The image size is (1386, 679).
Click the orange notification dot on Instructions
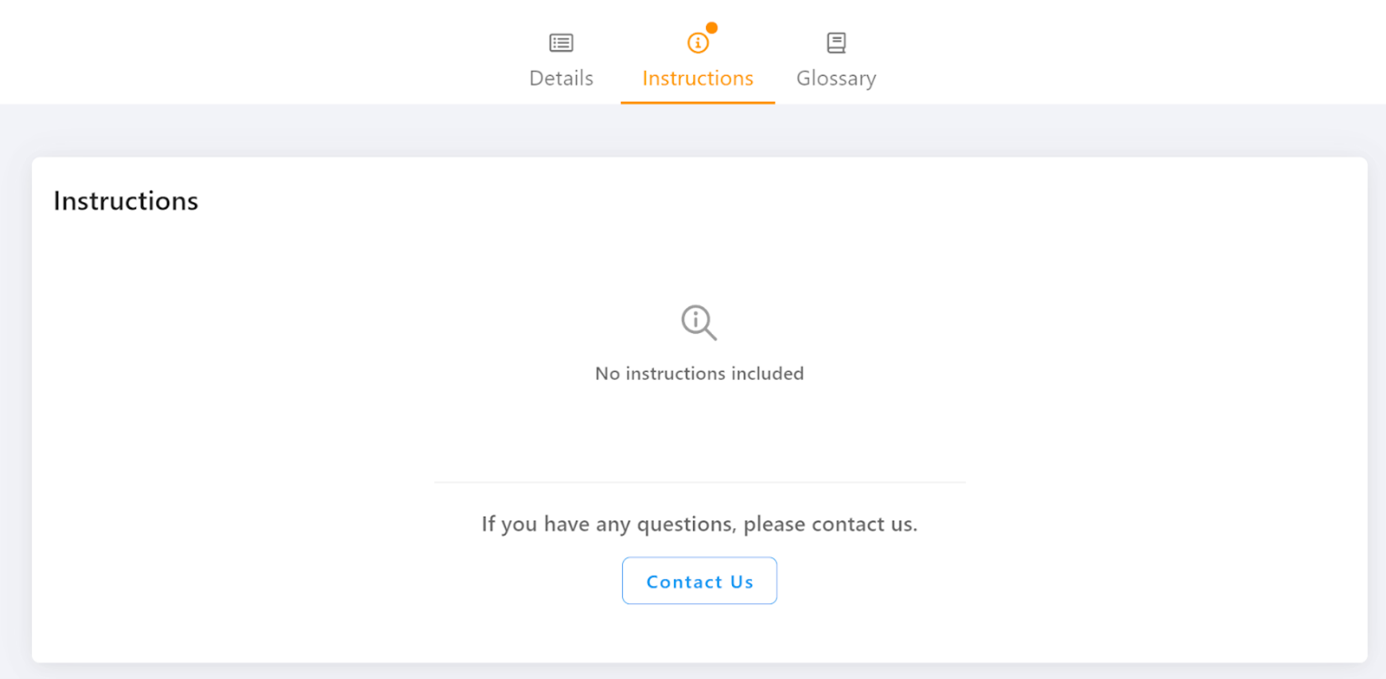(x=712, y=28)
